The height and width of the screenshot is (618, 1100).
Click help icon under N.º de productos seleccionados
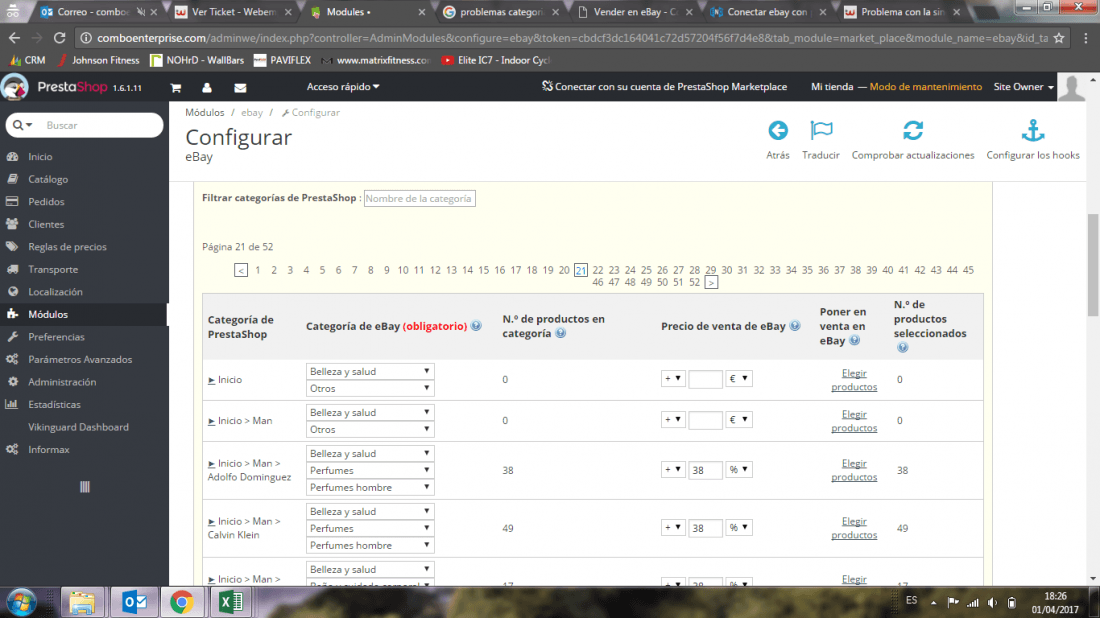tap(903, 347)
